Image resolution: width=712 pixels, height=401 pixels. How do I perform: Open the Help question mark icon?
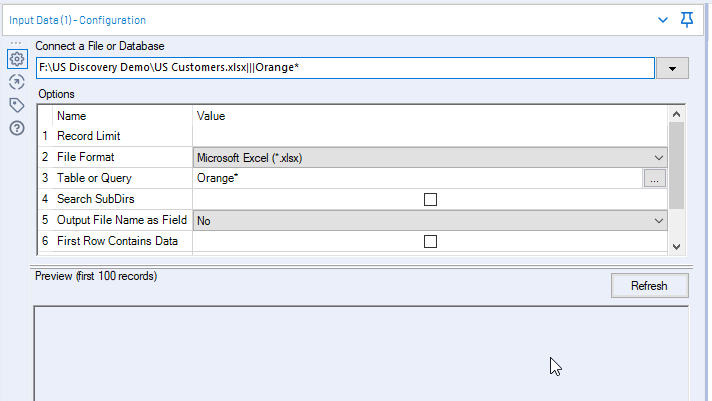point(16,128)
